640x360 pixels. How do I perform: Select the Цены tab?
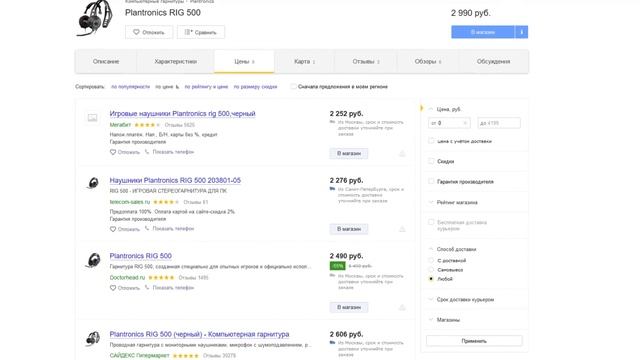244,62
